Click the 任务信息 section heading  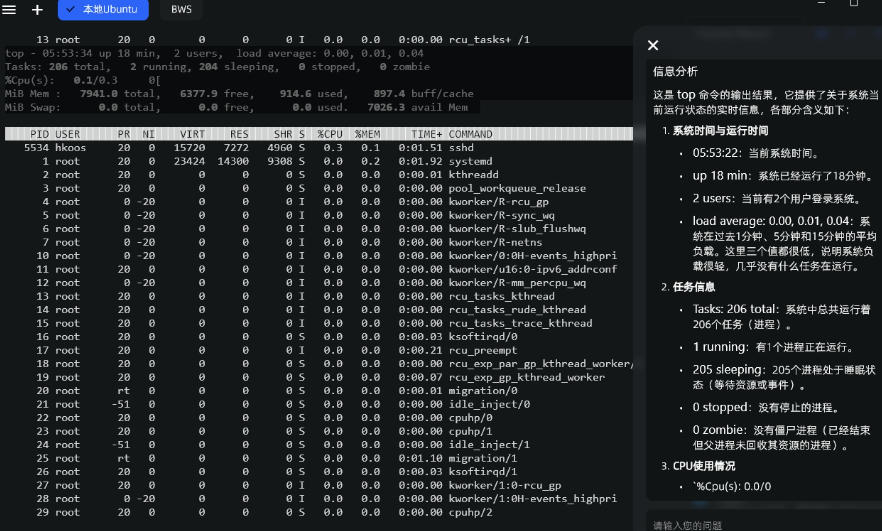(693, 288)
